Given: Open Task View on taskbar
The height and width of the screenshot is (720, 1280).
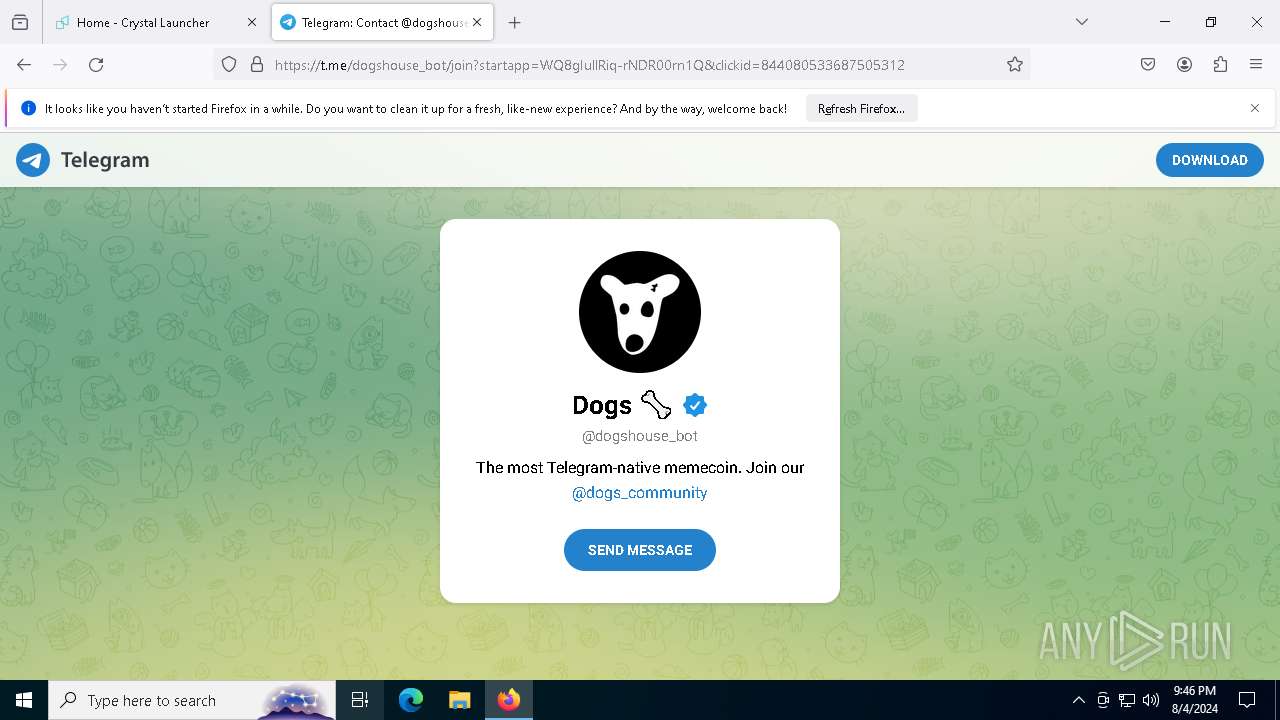Looking at the screenshot, I should 360,700.
